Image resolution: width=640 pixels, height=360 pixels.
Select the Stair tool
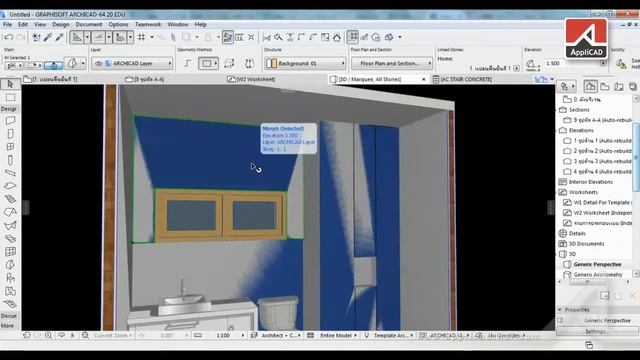[x=10, y=199]
